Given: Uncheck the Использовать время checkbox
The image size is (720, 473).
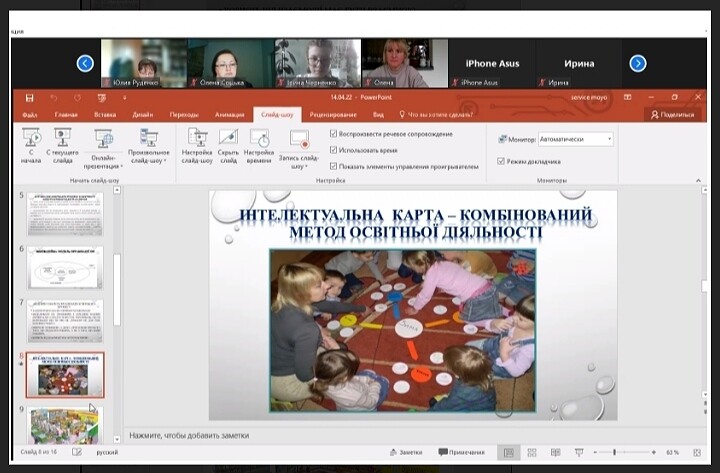Looking at the screenshot, I should point(333,149).
